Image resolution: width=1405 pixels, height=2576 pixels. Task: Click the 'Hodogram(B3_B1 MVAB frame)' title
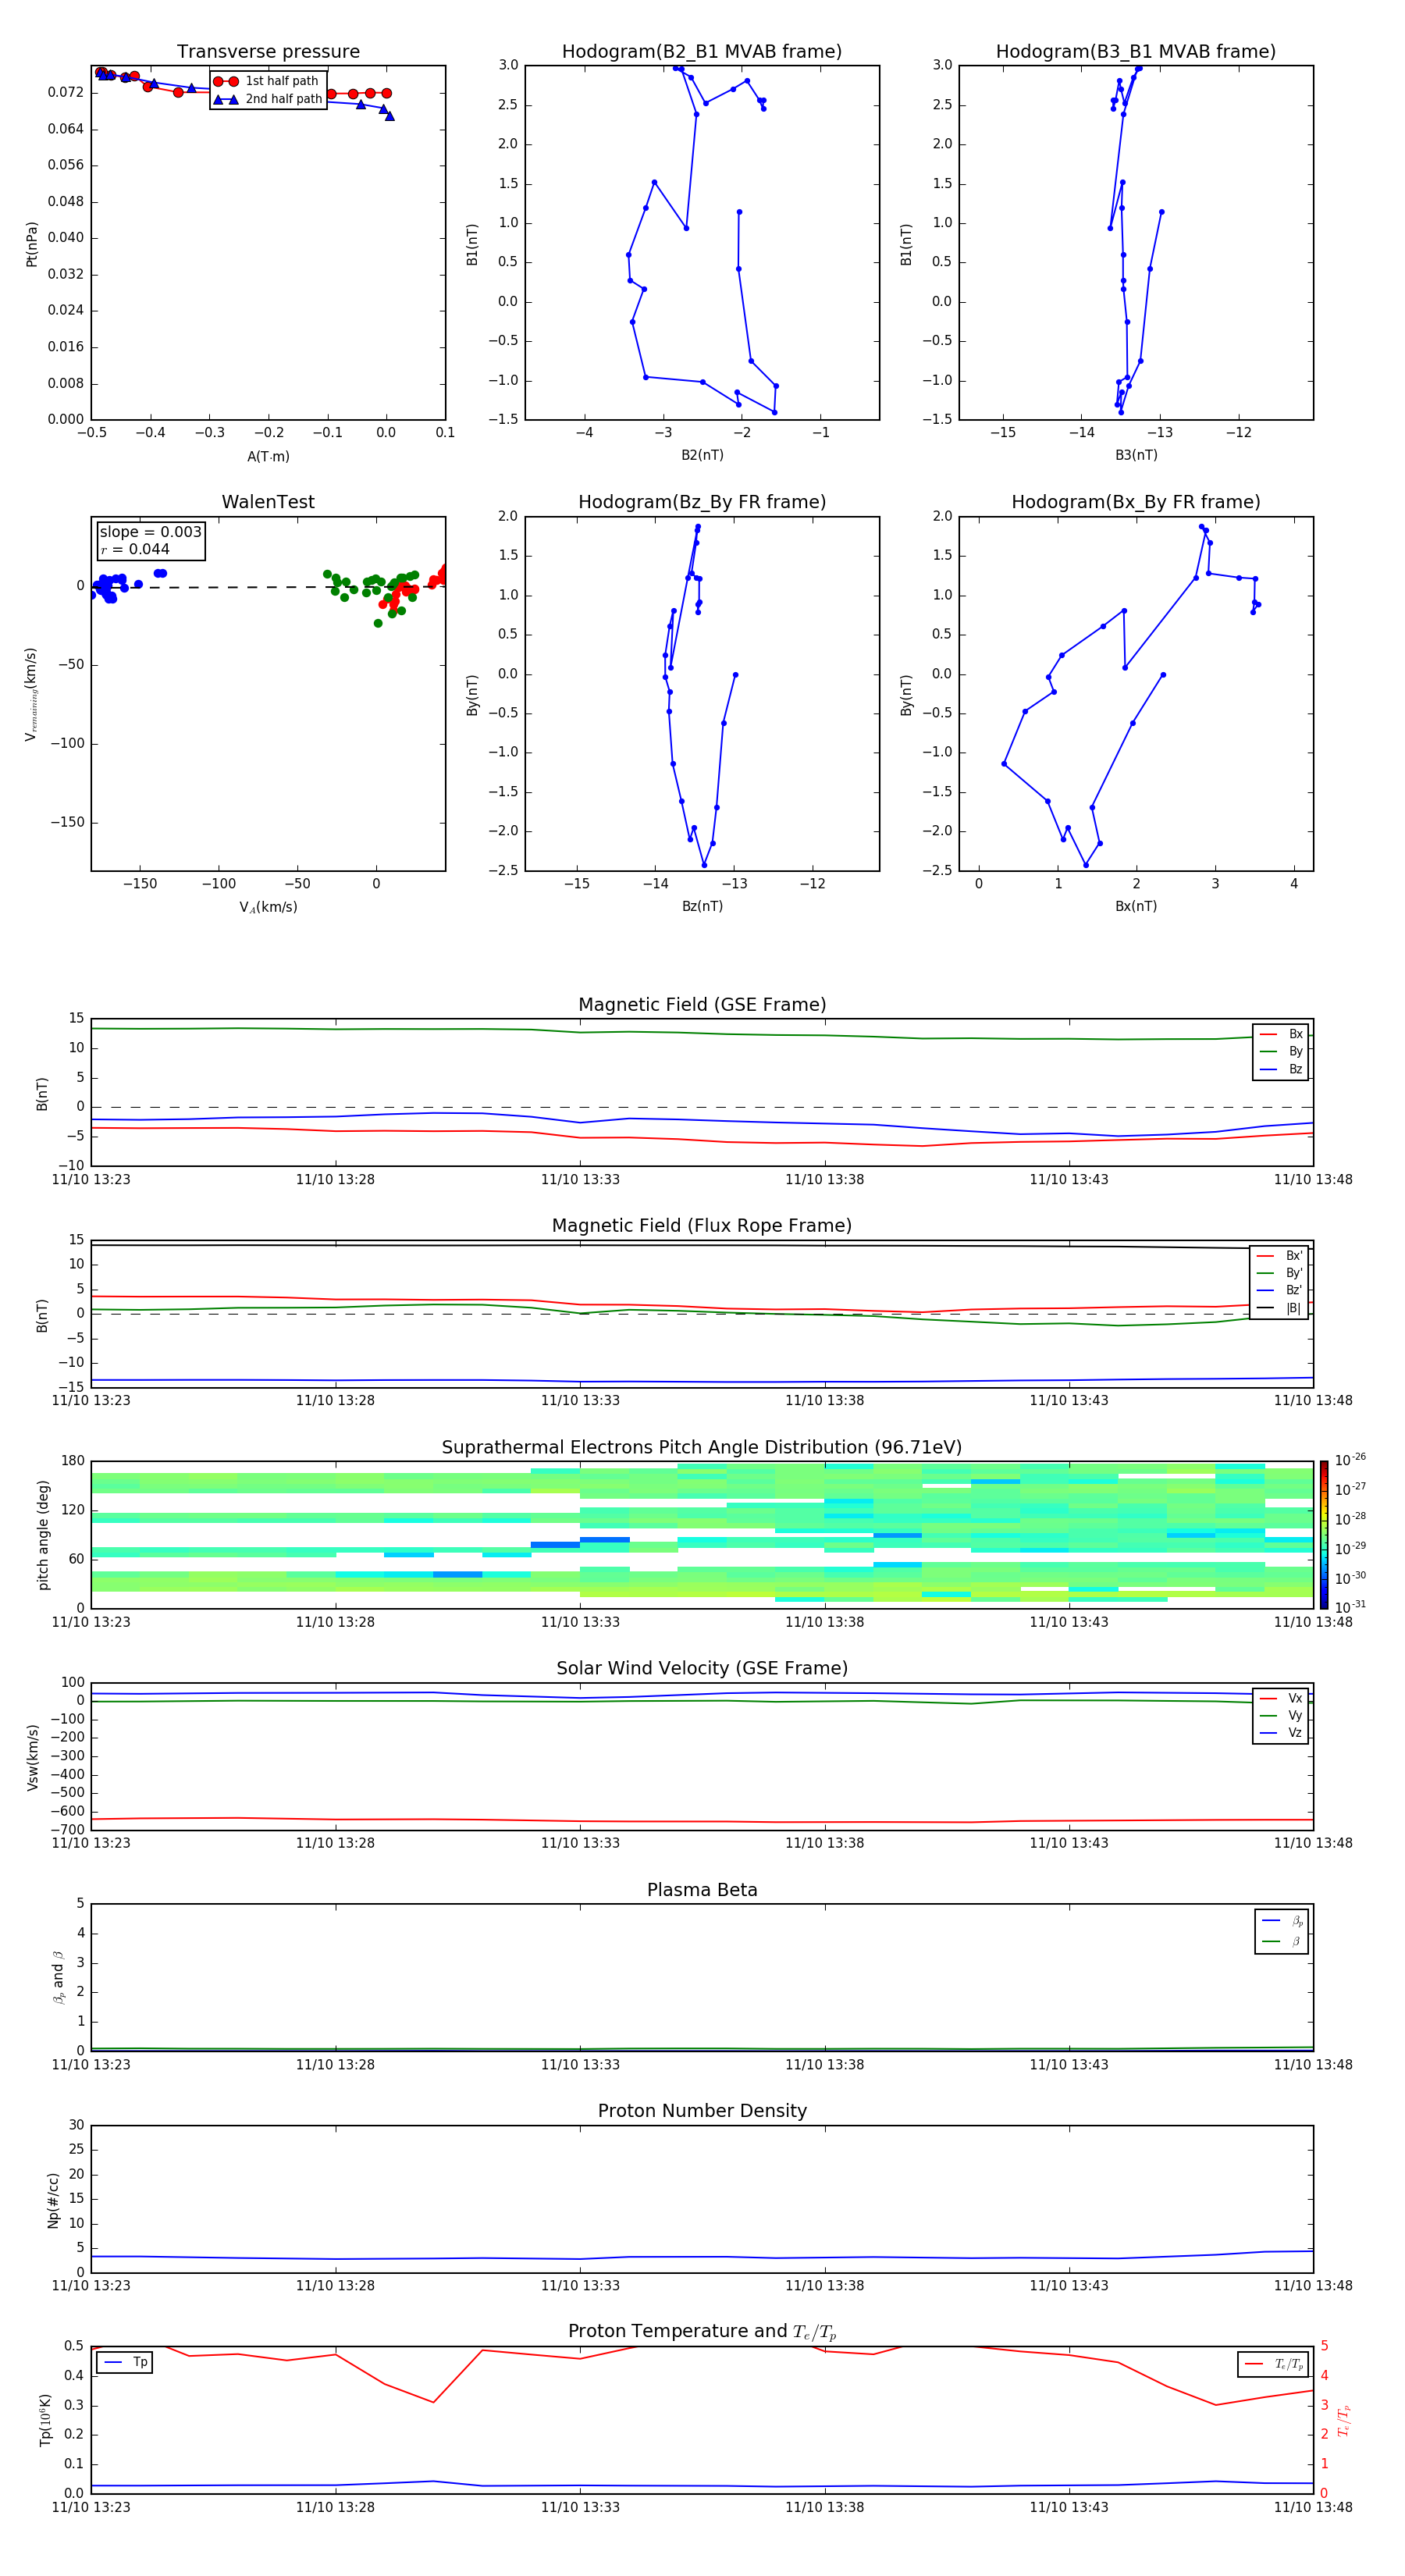tap(1136, 52)
